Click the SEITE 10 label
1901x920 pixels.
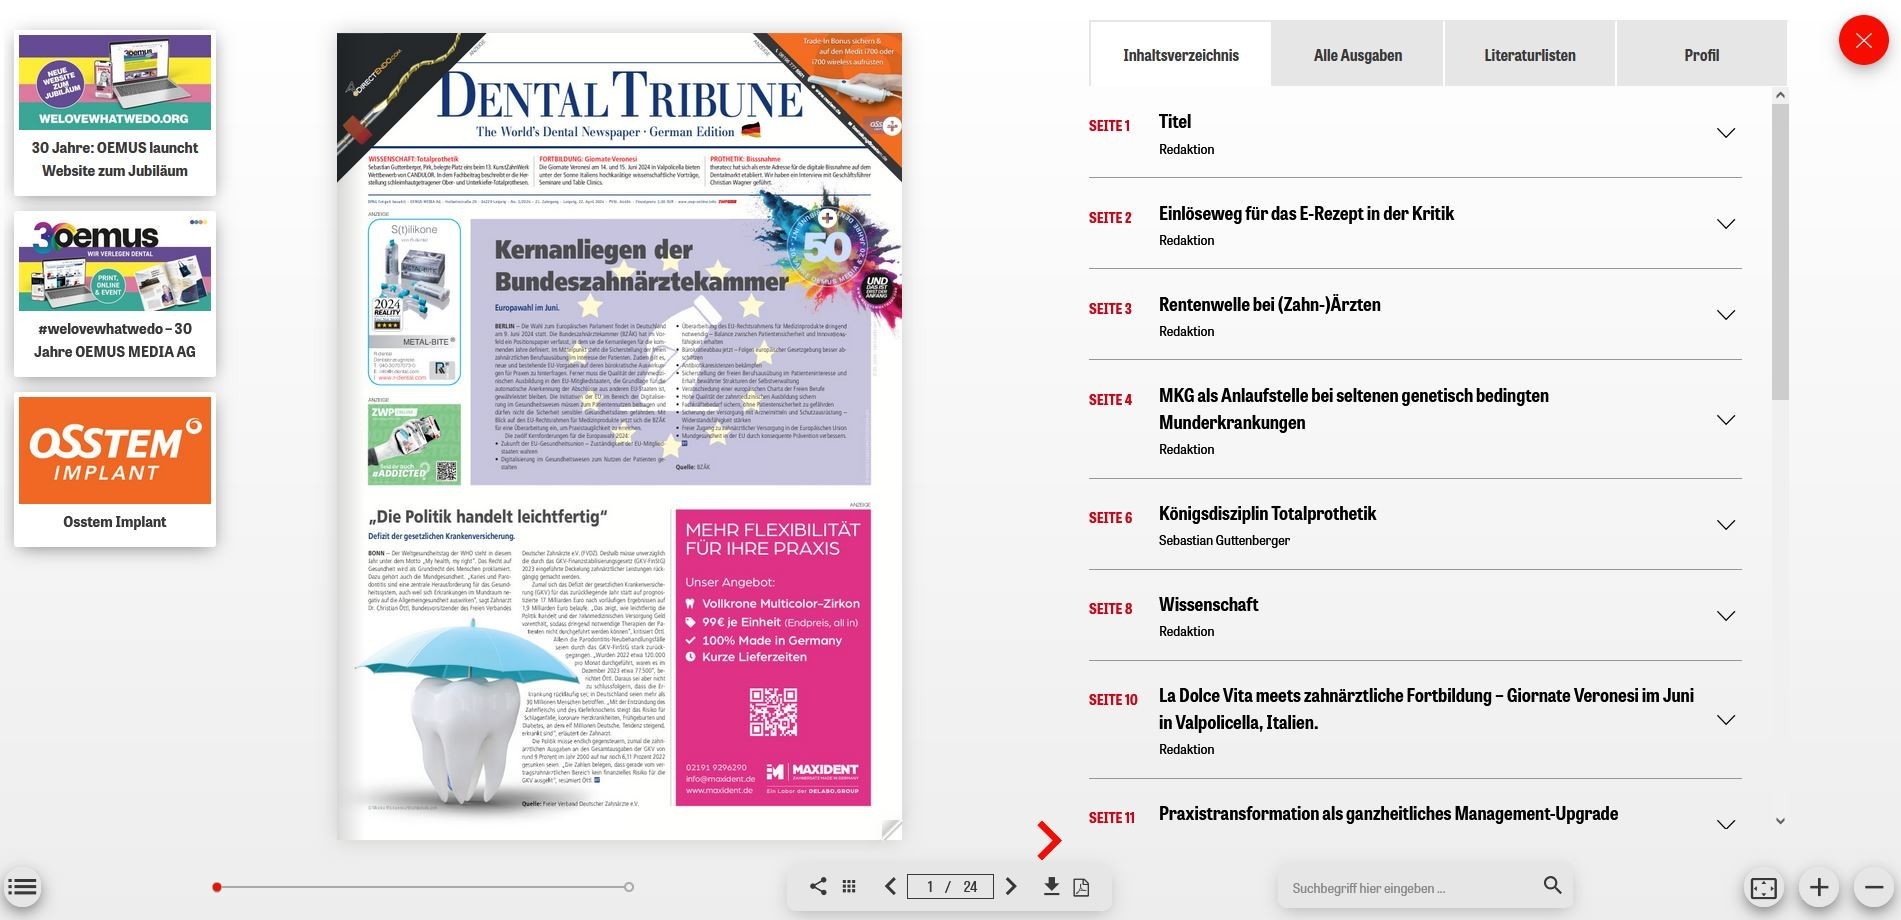[1113, 699]
